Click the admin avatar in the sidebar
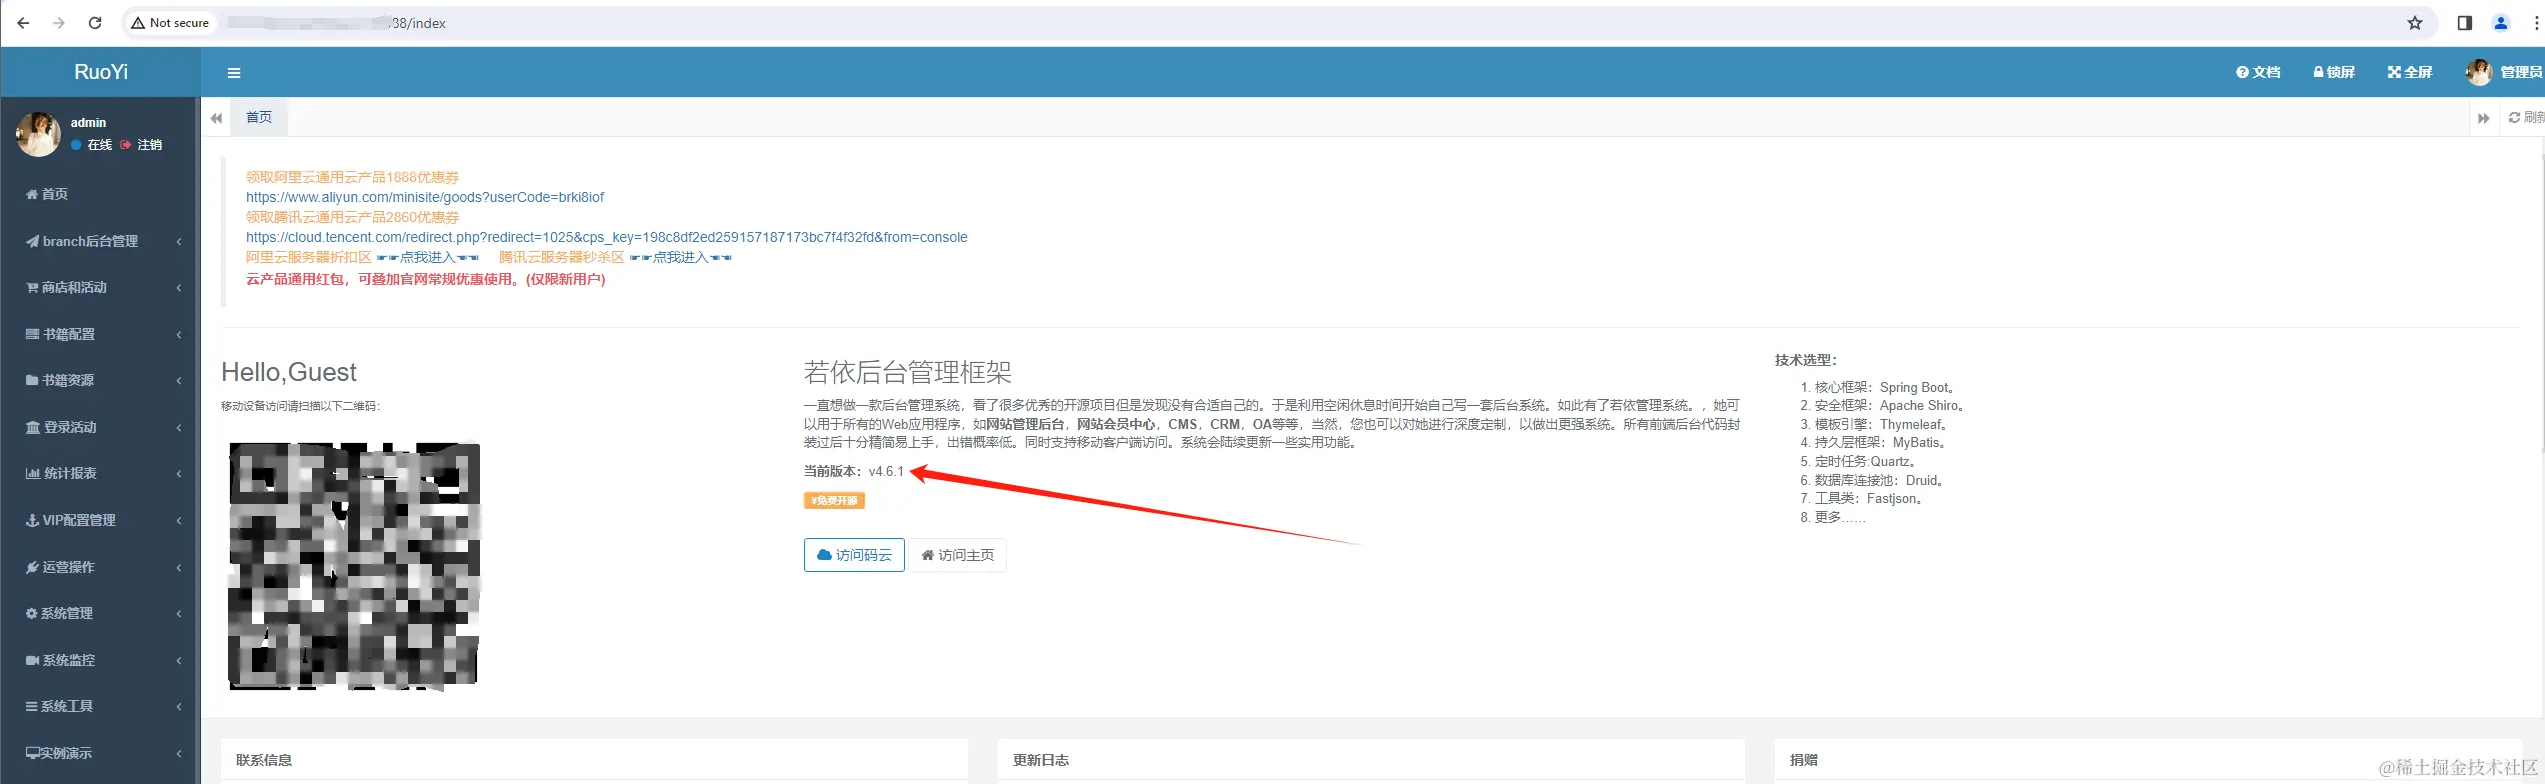 point(38,134)
